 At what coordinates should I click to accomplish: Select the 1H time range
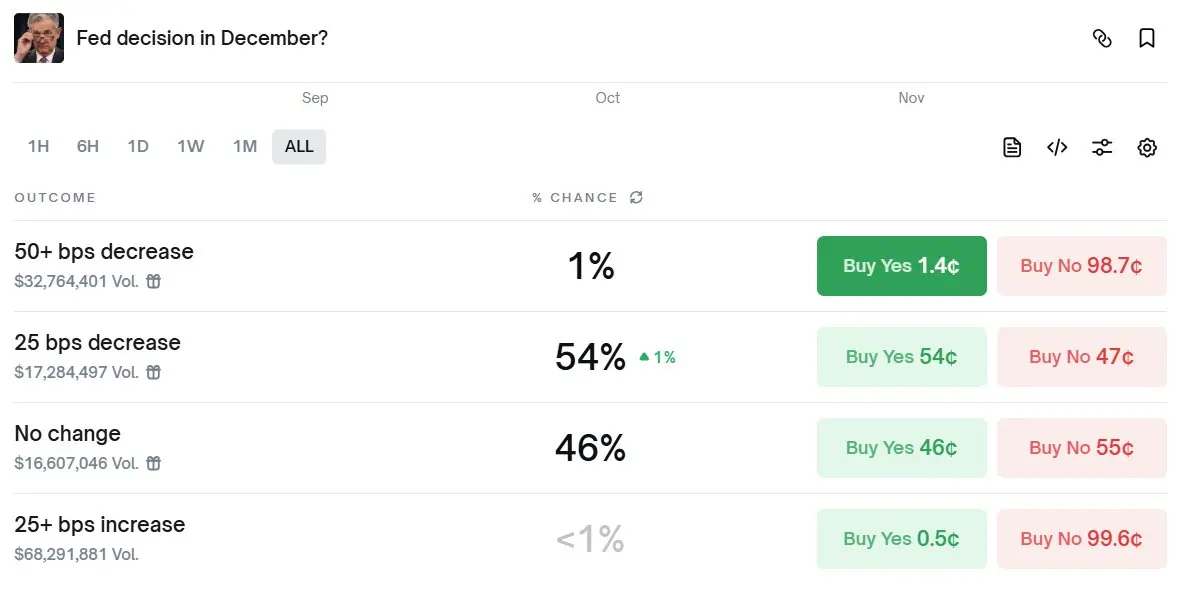[38, 147]
